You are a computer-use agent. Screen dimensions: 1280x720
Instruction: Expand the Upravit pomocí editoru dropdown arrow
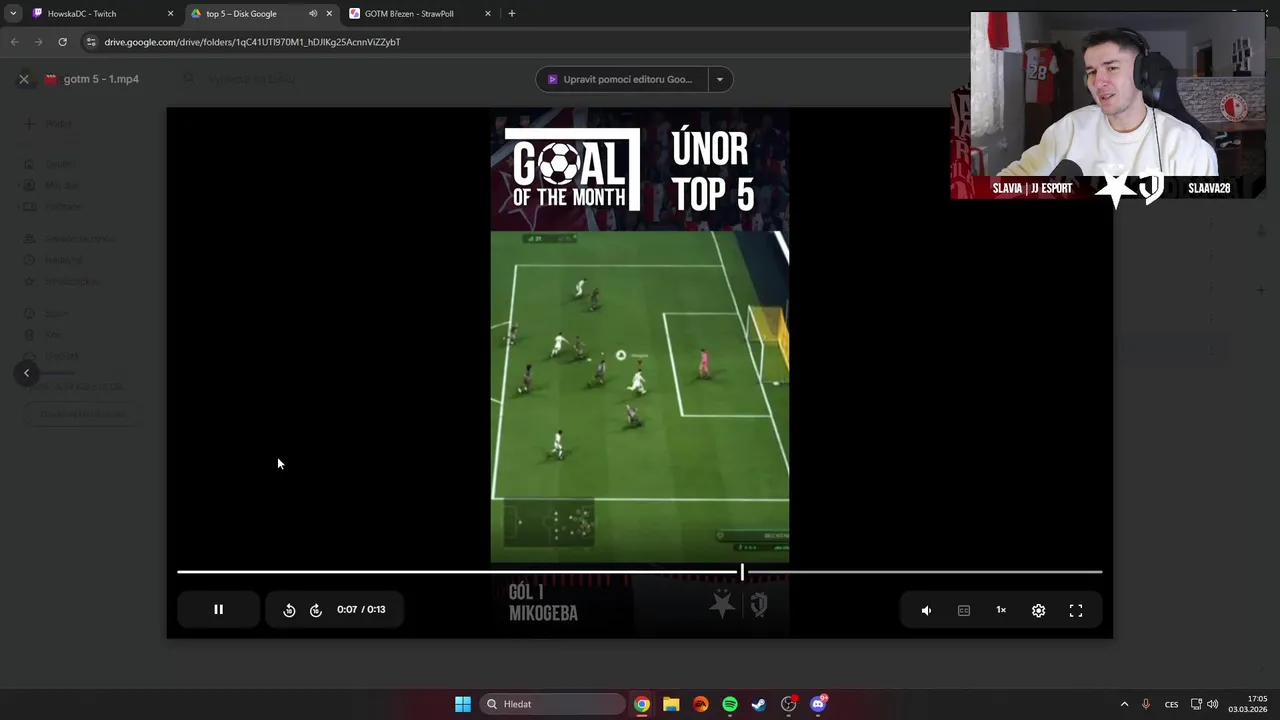click(x=719, y=79)
